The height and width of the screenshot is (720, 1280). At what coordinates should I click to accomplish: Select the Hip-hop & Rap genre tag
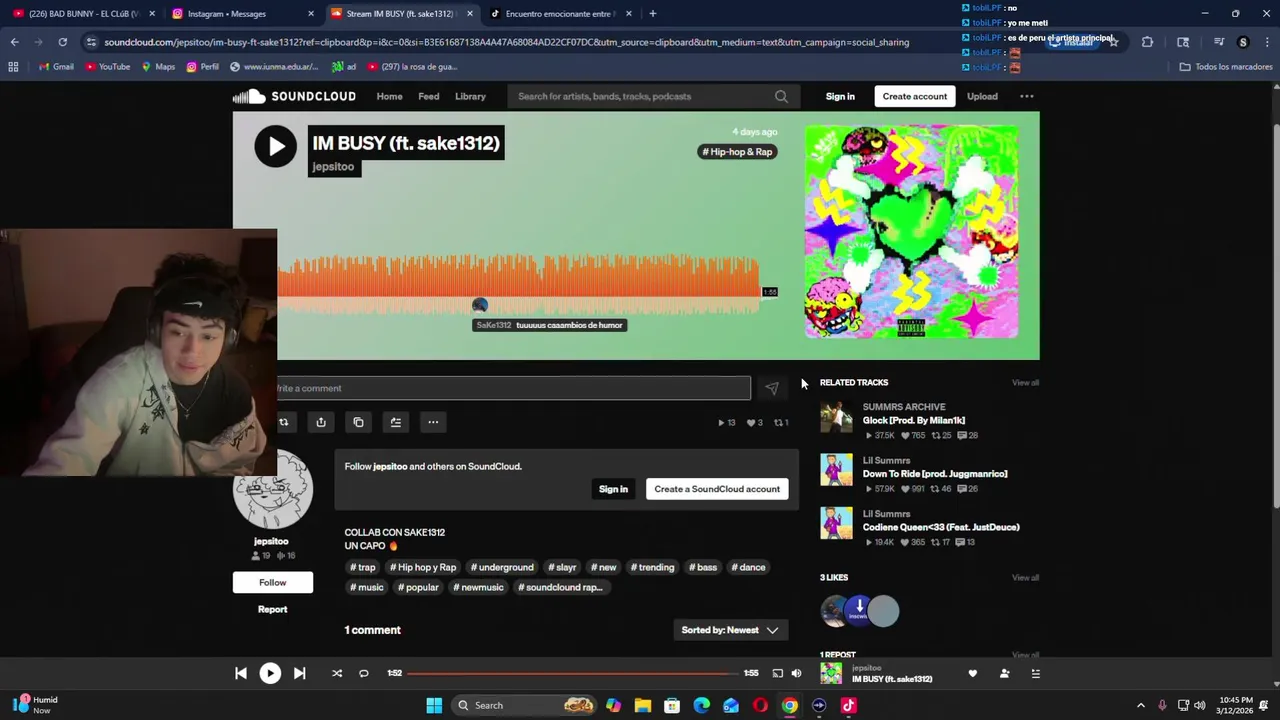click(737, 152)
